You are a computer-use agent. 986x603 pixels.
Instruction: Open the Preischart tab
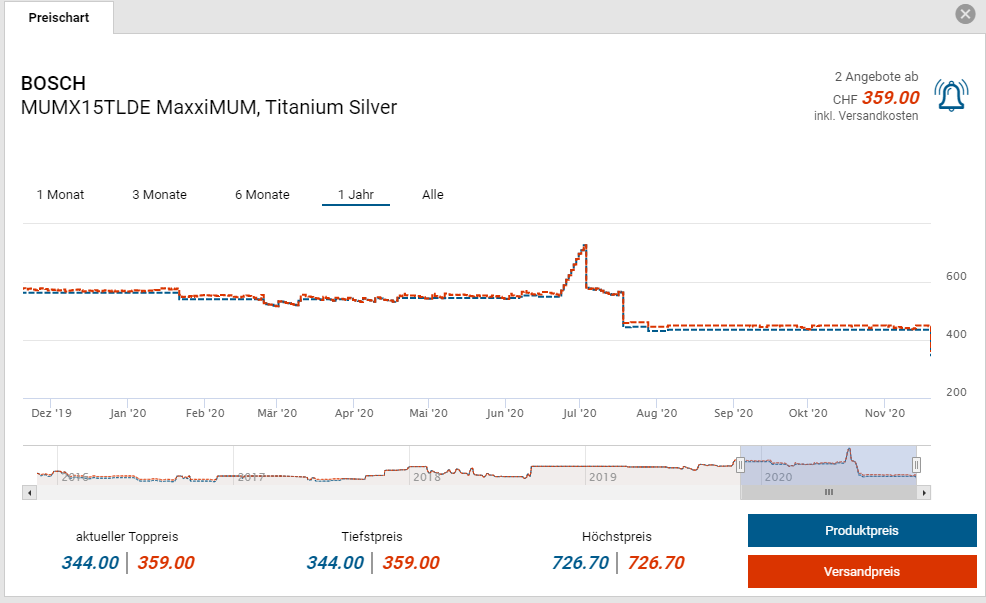tap(59, 18)
